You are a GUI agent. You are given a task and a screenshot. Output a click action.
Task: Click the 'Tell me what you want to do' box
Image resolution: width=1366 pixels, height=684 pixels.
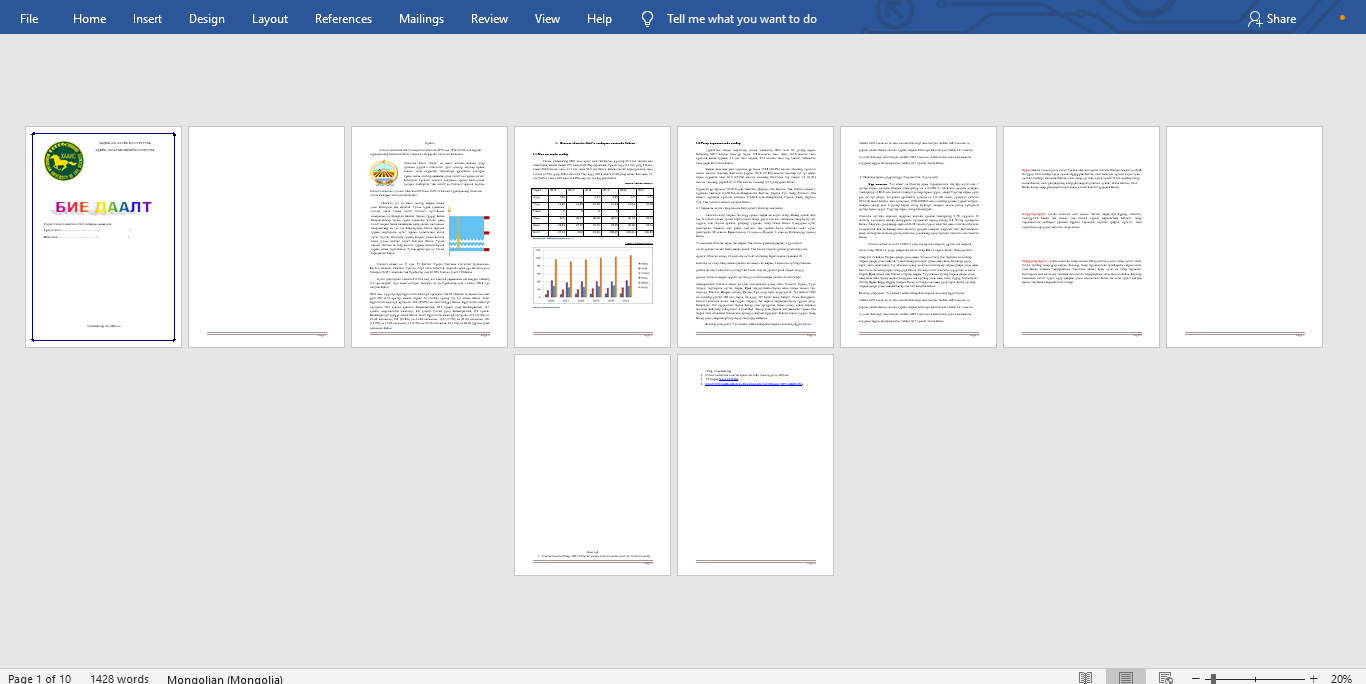[741, 19]
